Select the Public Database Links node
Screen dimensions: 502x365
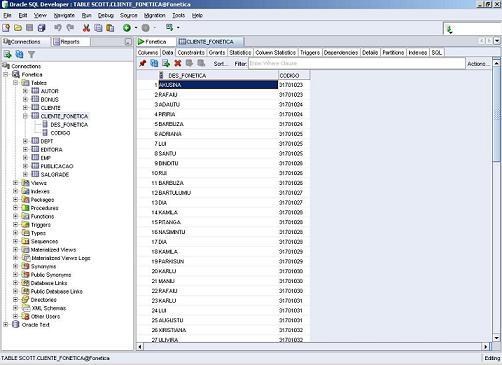[57, 291]
